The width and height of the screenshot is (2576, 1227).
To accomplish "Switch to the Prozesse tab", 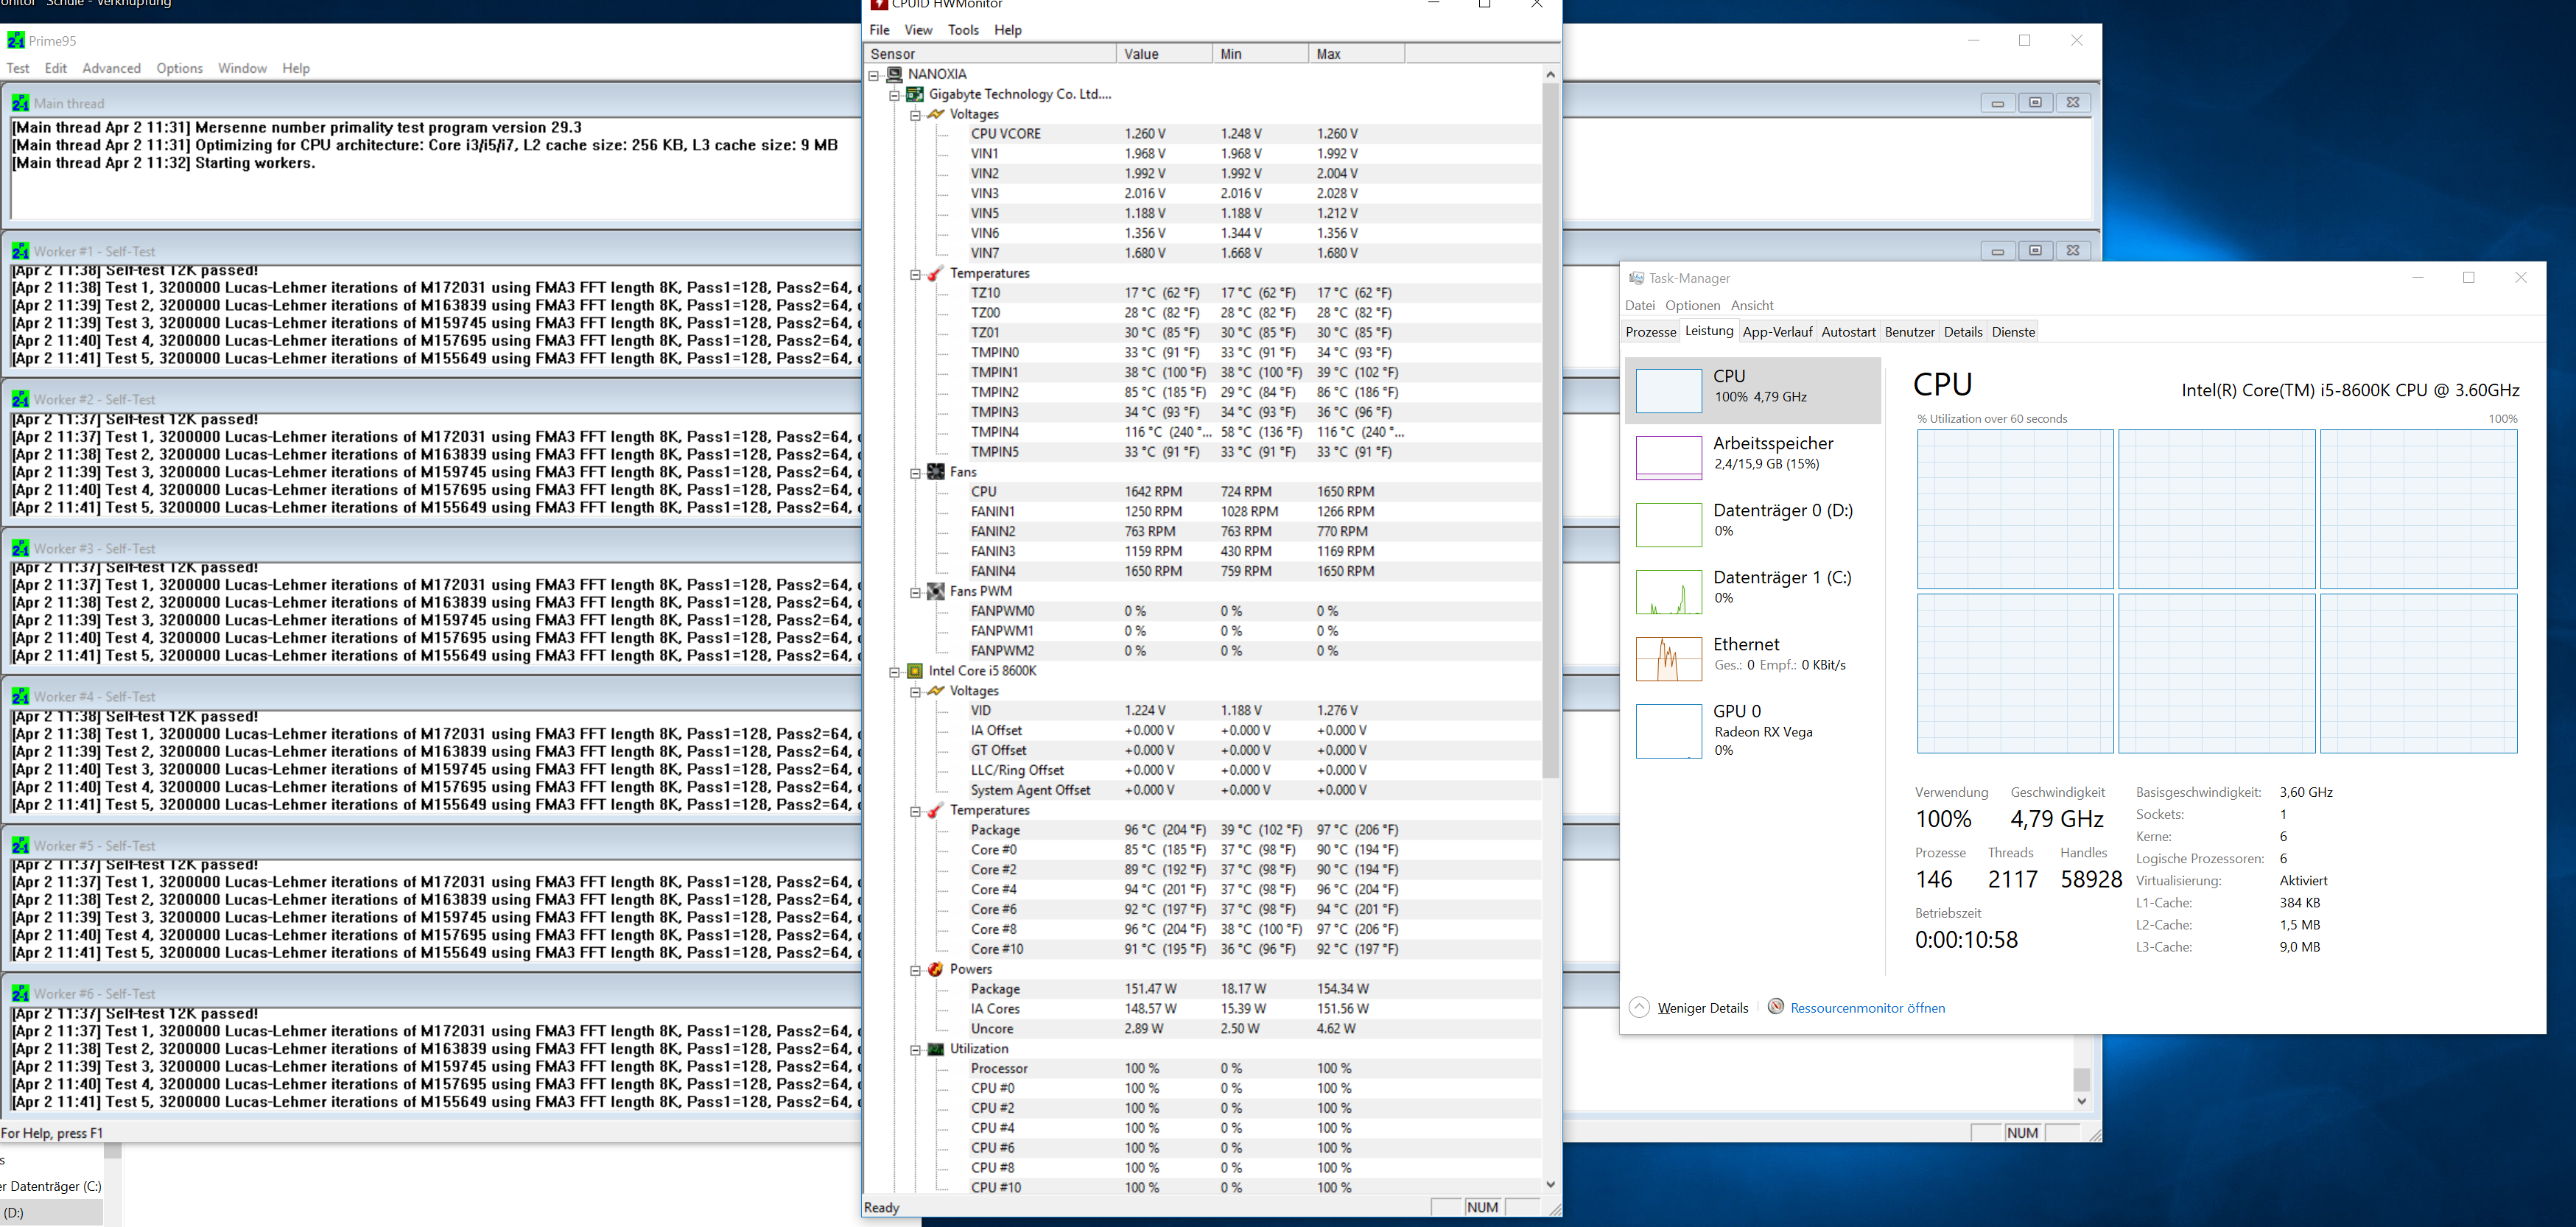I will (1650, 332).
